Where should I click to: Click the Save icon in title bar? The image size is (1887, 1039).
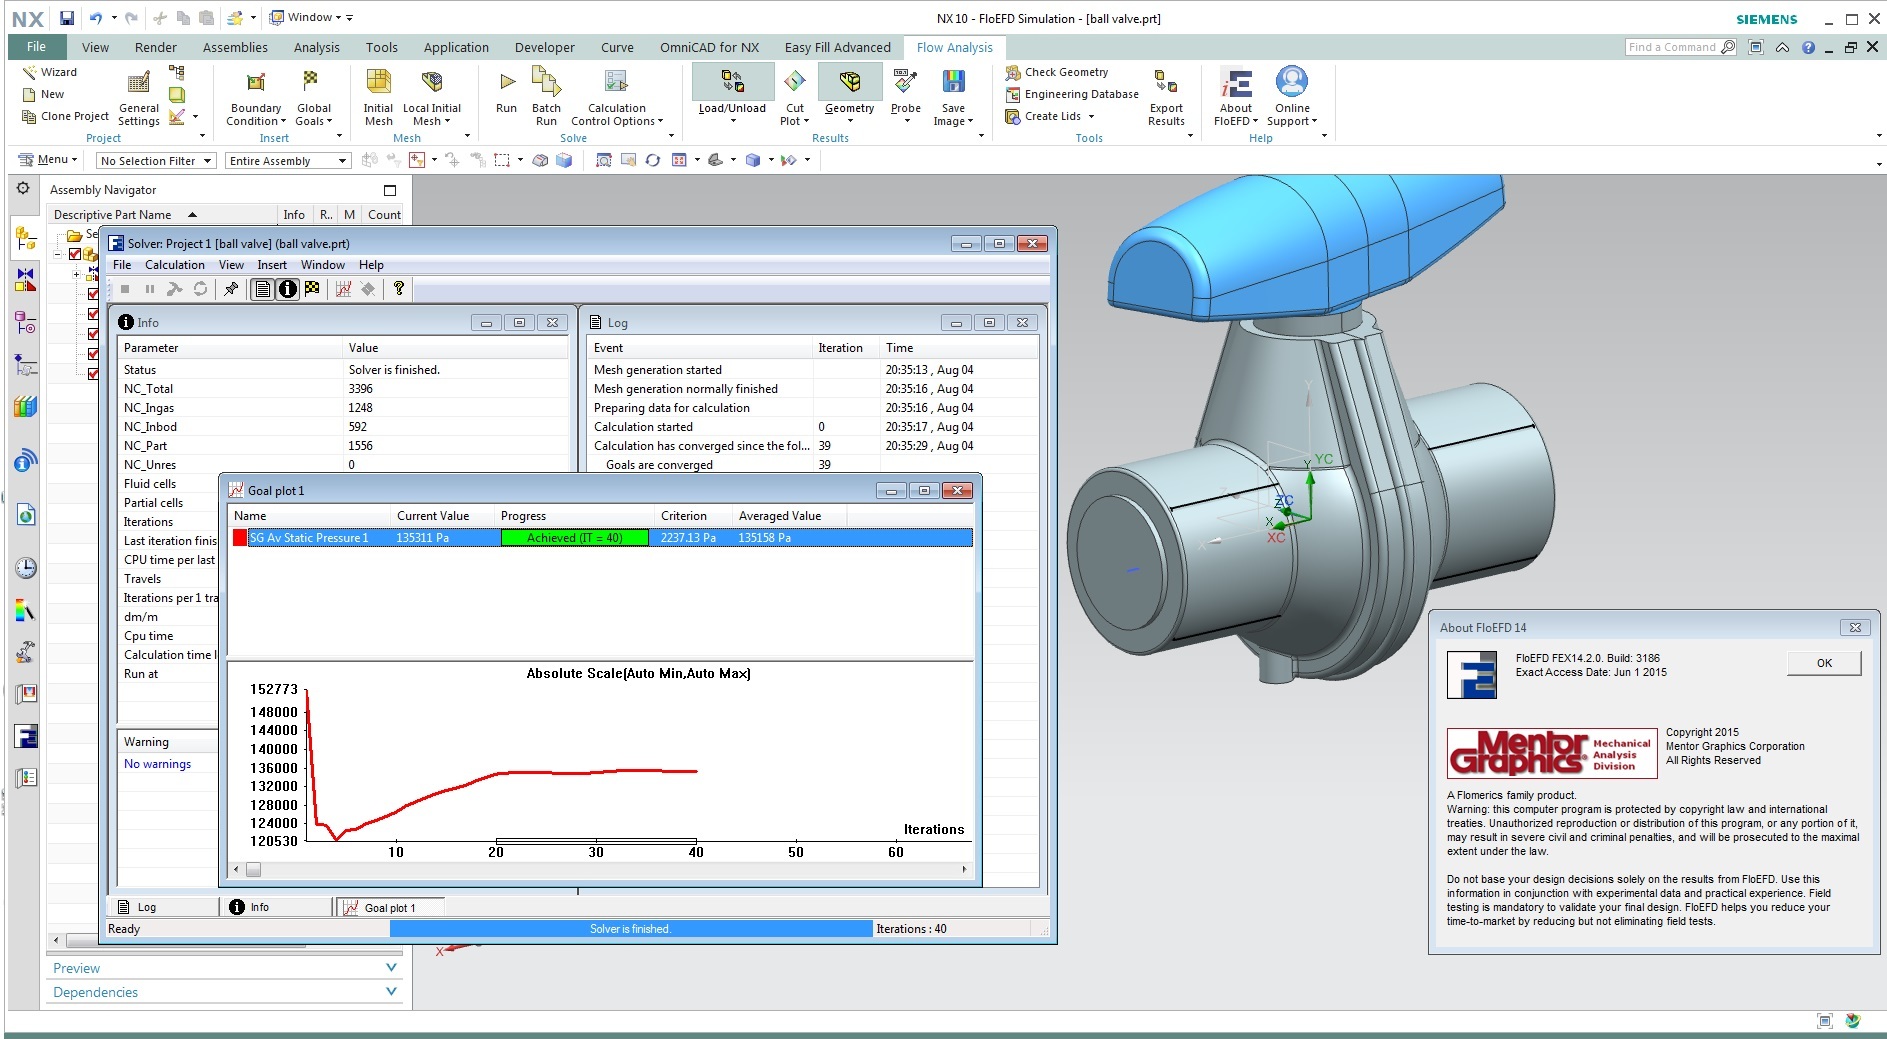point(66,18)
